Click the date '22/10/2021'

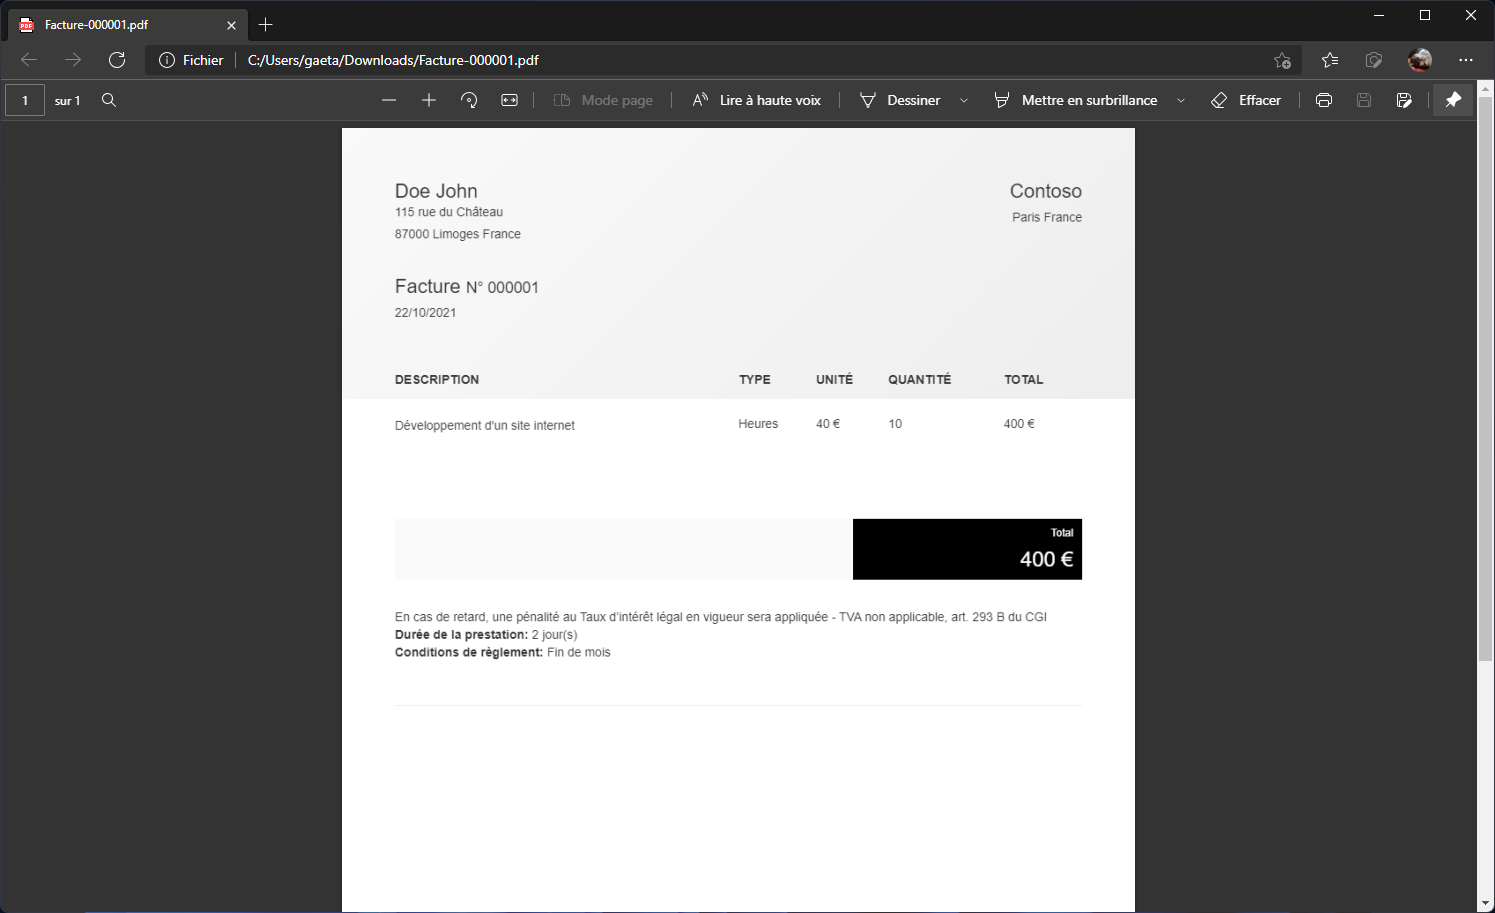pos(425,313)
